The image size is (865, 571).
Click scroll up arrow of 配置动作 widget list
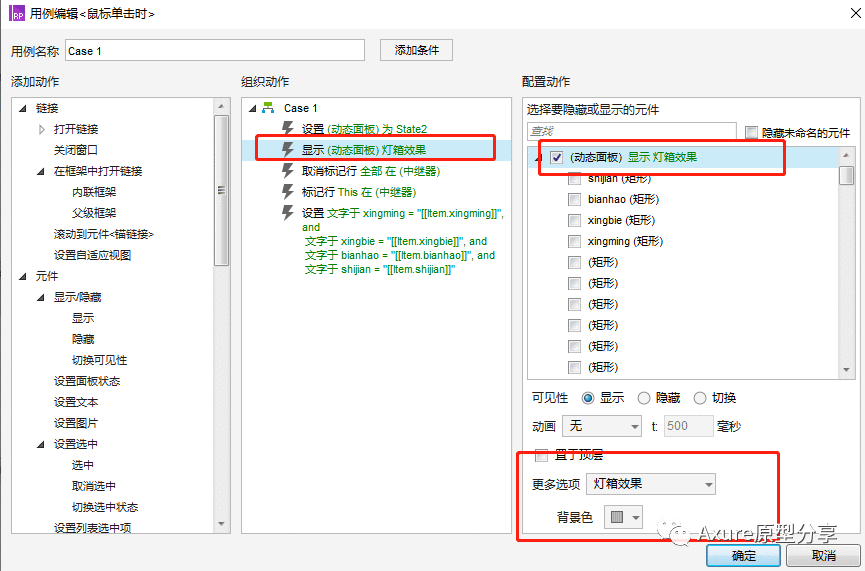[846, 156]
